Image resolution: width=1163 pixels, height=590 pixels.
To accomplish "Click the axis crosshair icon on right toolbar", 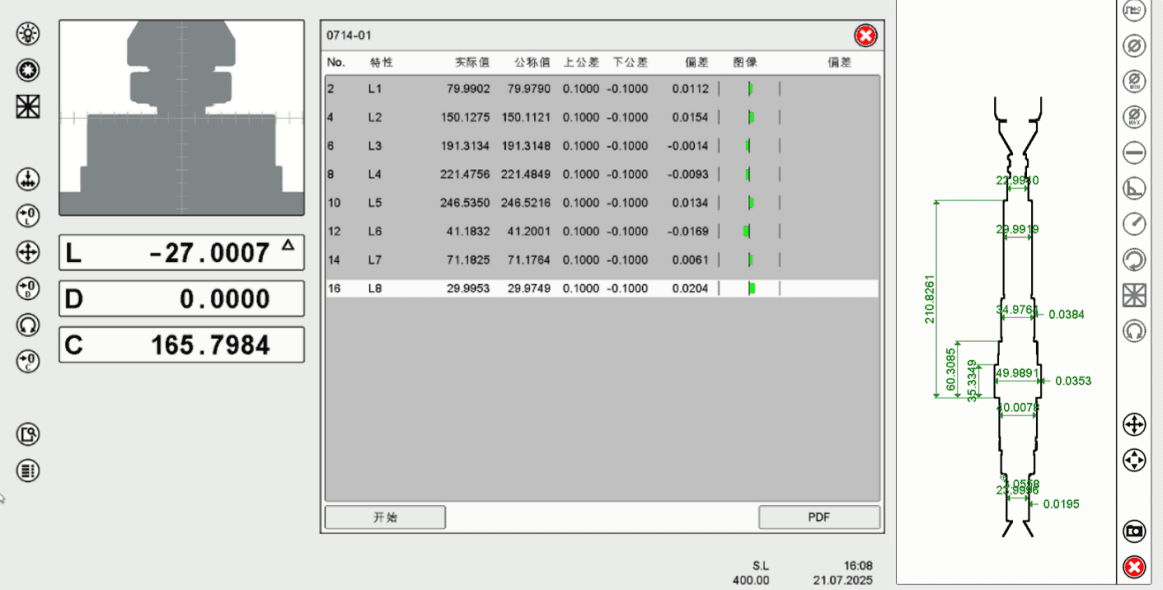I will (x=1134, y=425).
